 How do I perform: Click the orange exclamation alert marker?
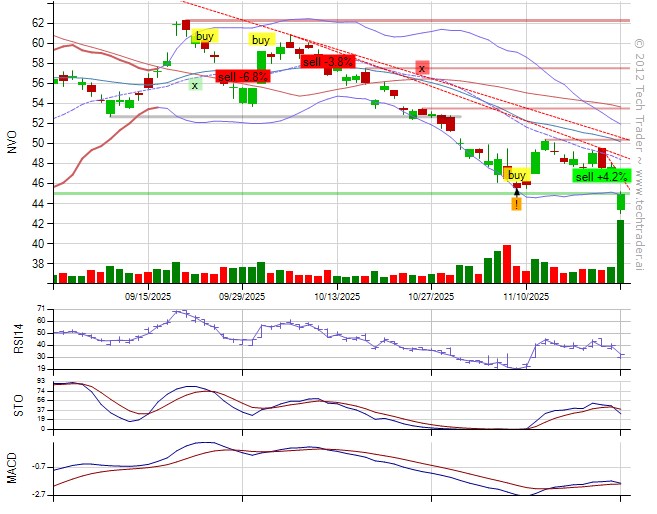coord(516,204)
